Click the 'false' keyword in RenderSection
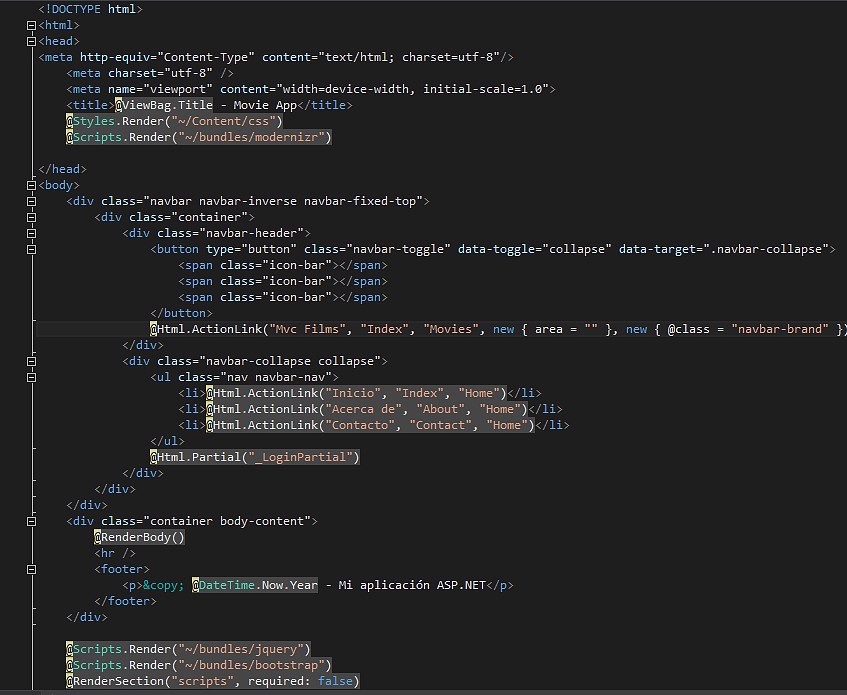847x695 pixels. [335, 681]
